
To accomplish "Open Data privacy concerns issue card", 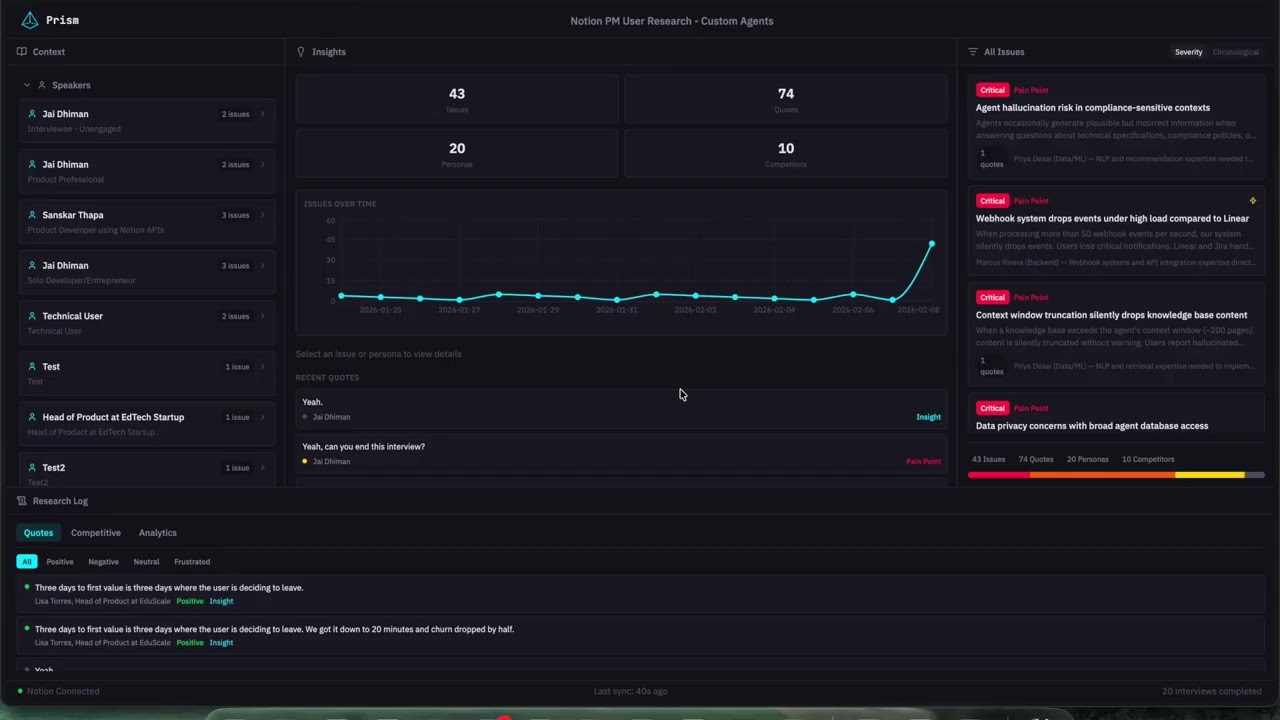I will (1116, 414).
